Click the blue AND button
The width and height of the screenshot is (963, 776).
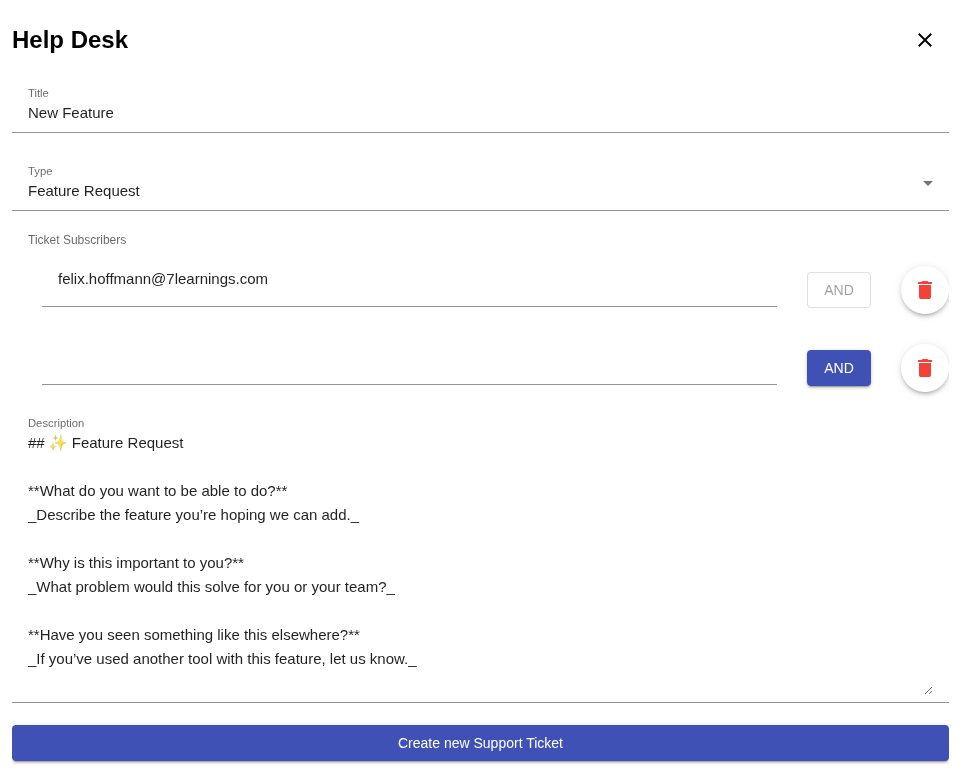click(x=838, y=368)
